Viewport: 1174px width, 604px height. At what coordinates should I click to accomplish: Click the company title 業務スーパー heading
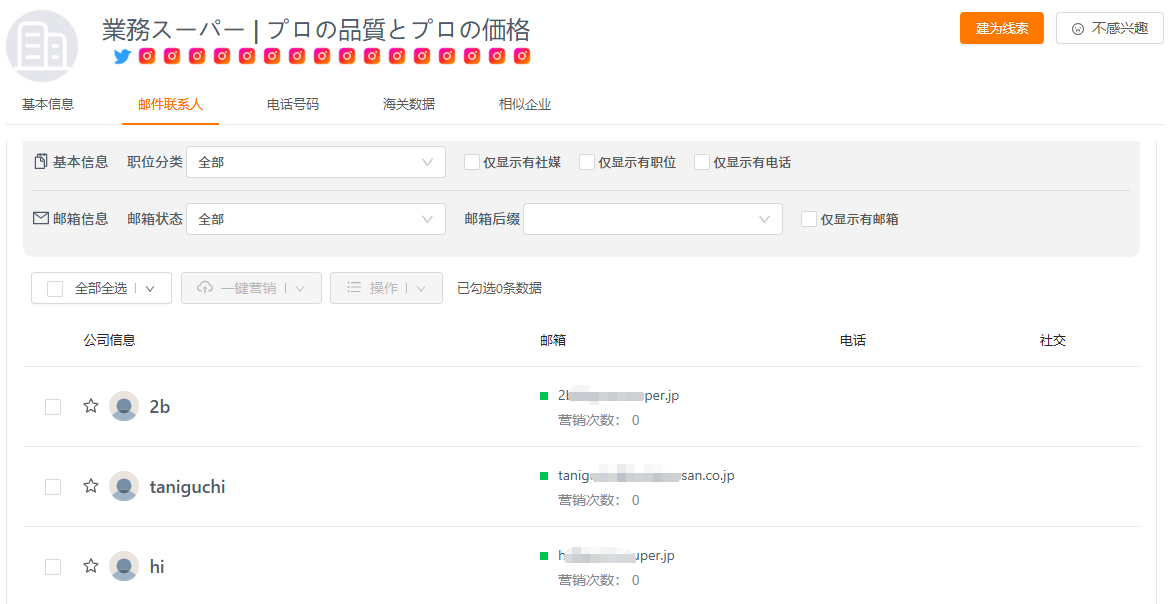click(316, 30)
